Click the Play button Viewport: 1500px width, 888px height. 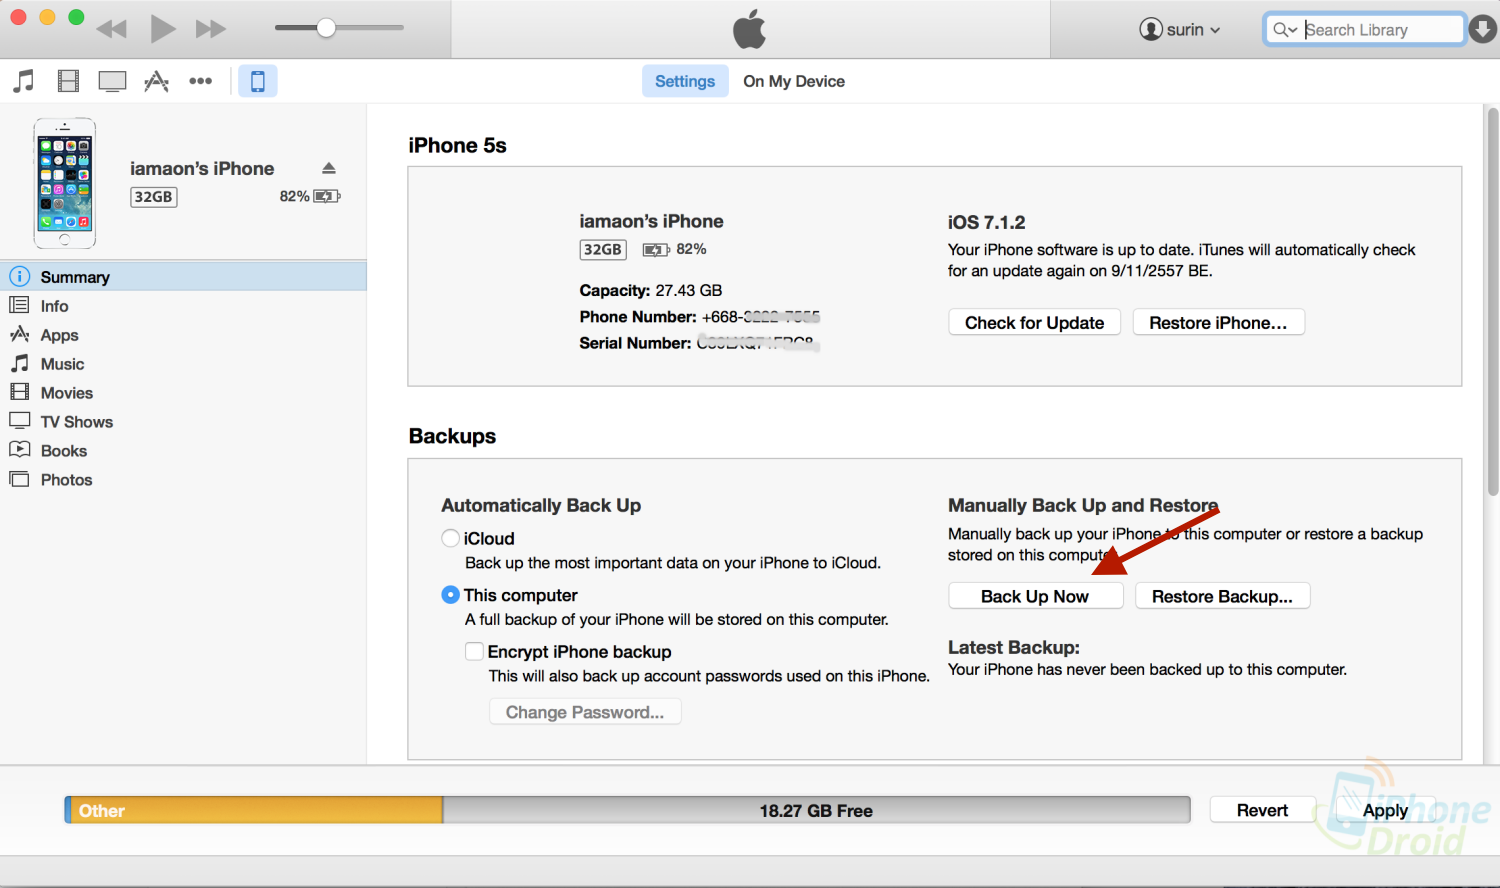coord(163,29)
